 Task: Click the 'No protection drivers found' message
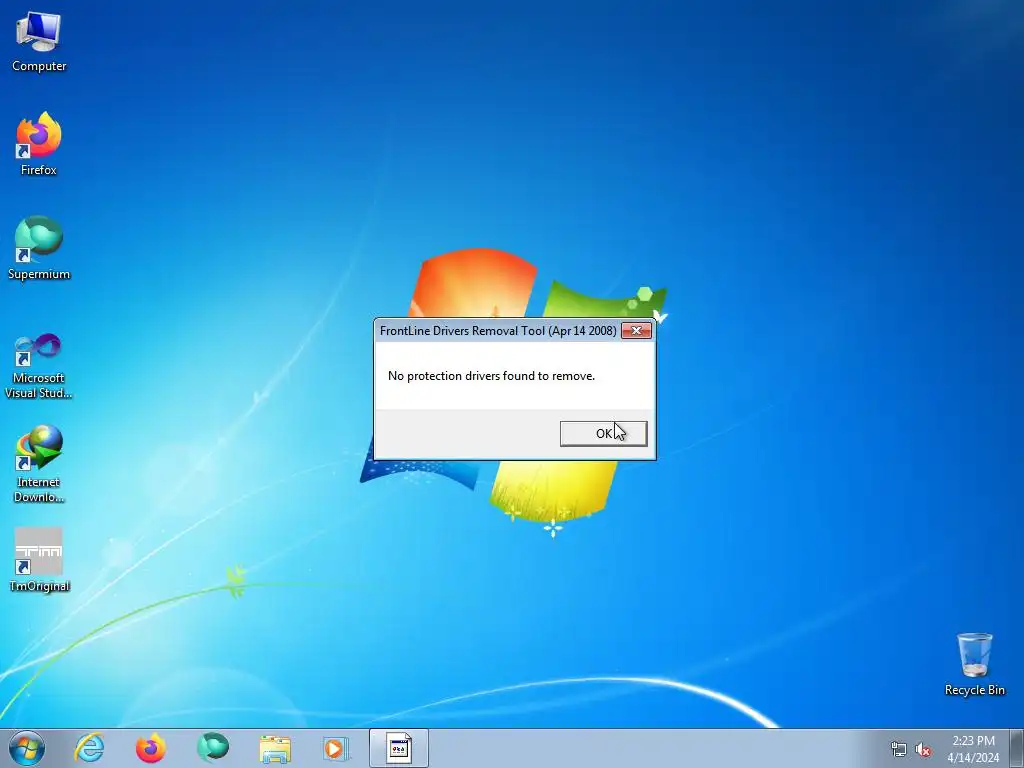491,376
